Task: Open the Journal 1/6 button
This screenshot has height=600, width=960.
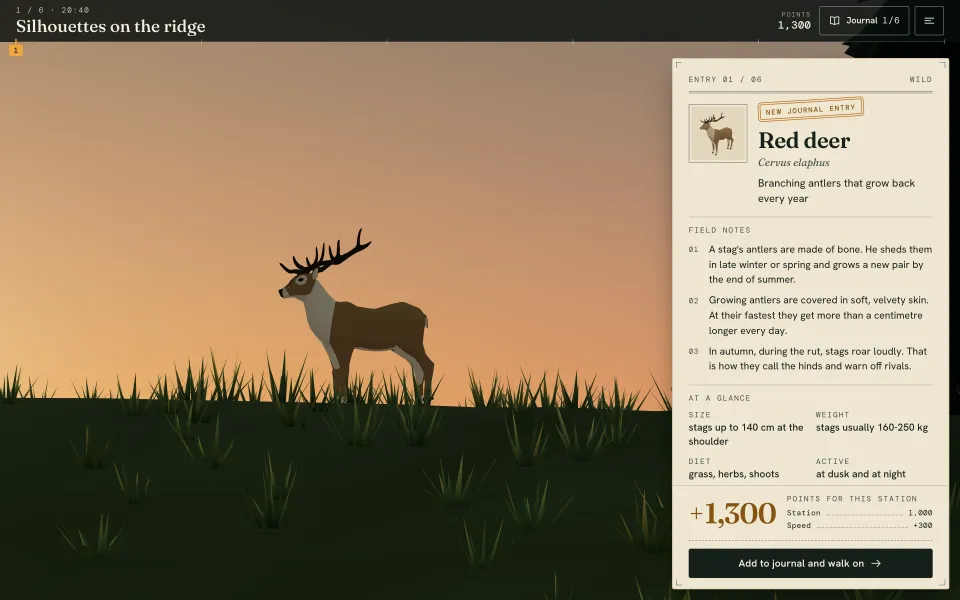Action: pyautogui.click(x=864, y=21)
